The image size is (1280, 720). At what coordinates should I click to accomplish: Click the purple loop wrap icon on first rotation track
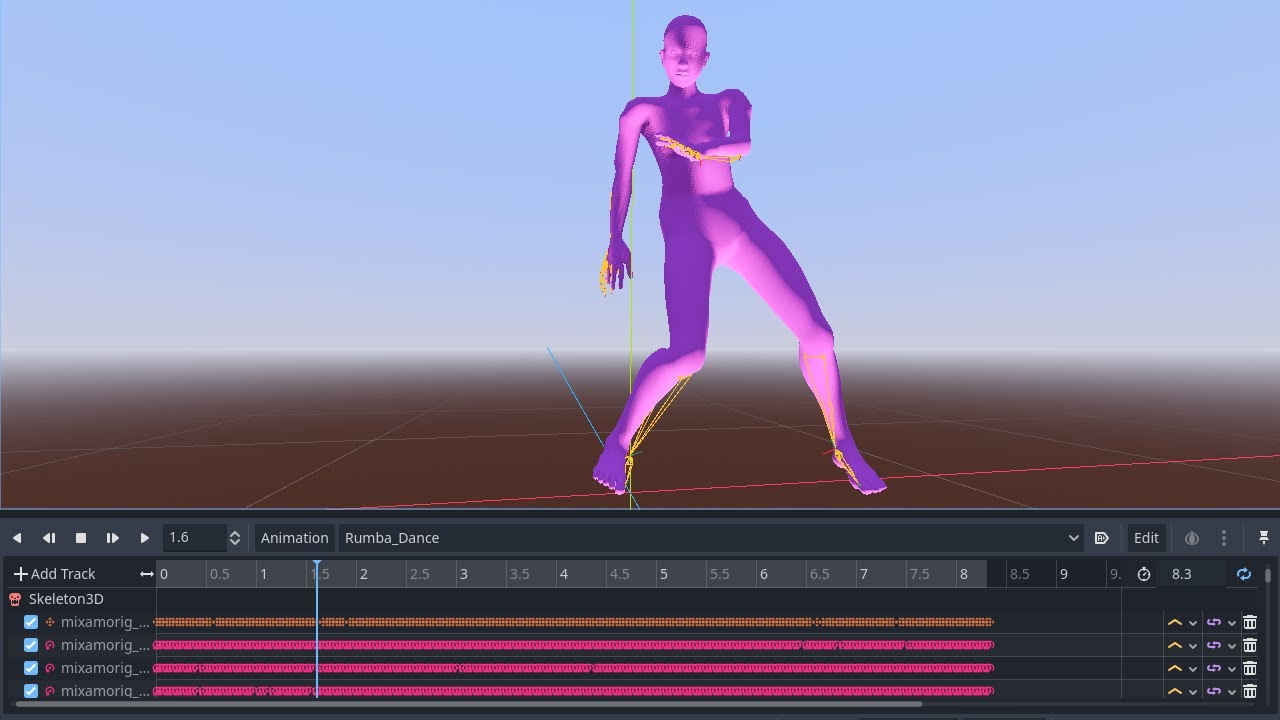click(1214, 645)
